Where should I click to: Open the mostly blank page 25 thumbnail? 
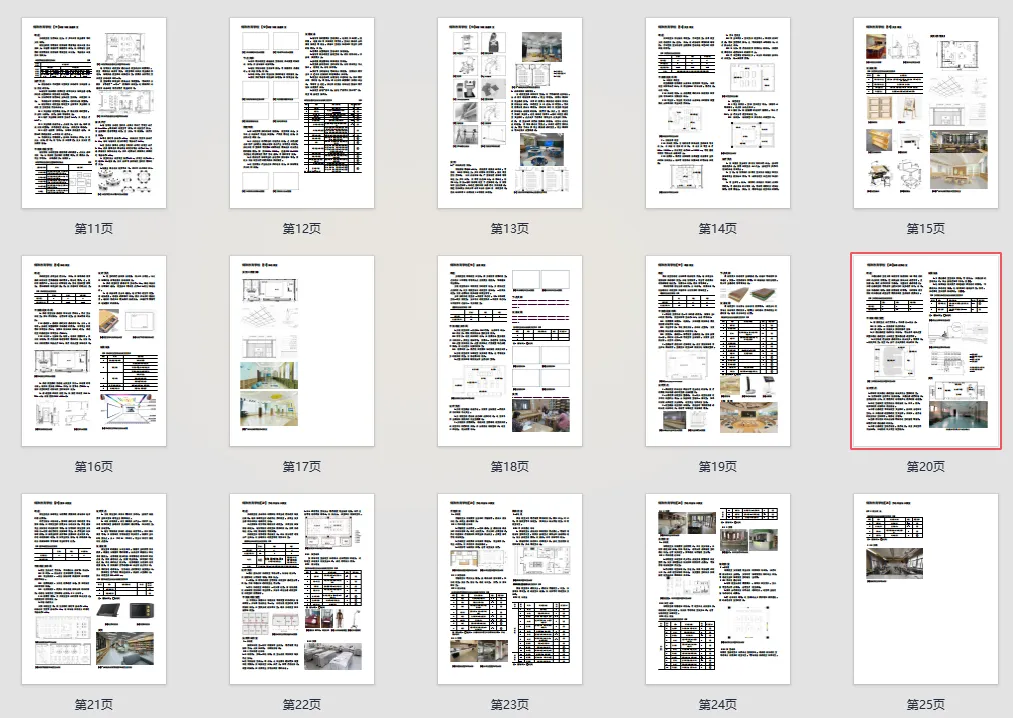pos(925,589)
